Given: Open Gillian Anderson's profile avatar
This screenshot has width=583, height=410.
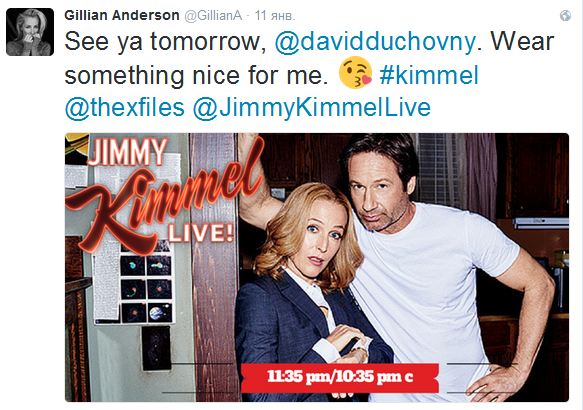Looking at the screenshot, I should 30,32.
